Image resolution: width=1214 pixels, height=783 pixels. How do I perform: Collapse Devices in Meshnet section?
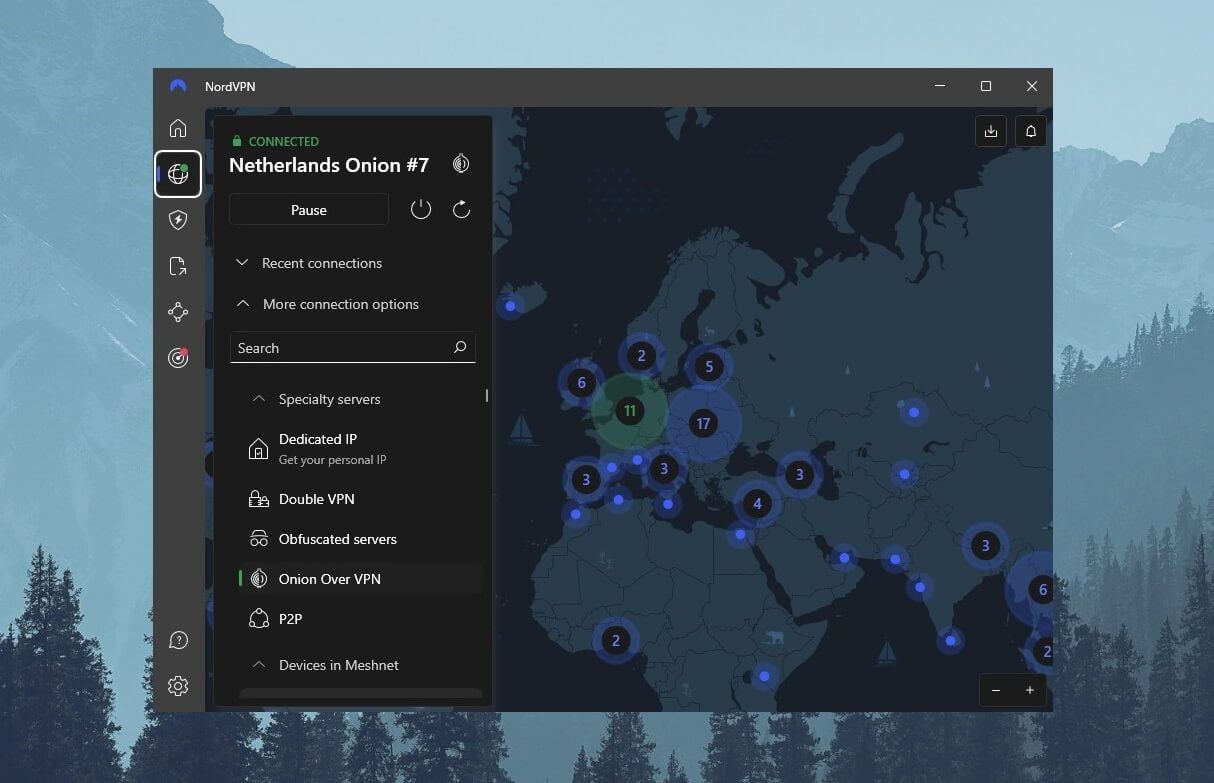pyautogui.click(x=325, y=665)
